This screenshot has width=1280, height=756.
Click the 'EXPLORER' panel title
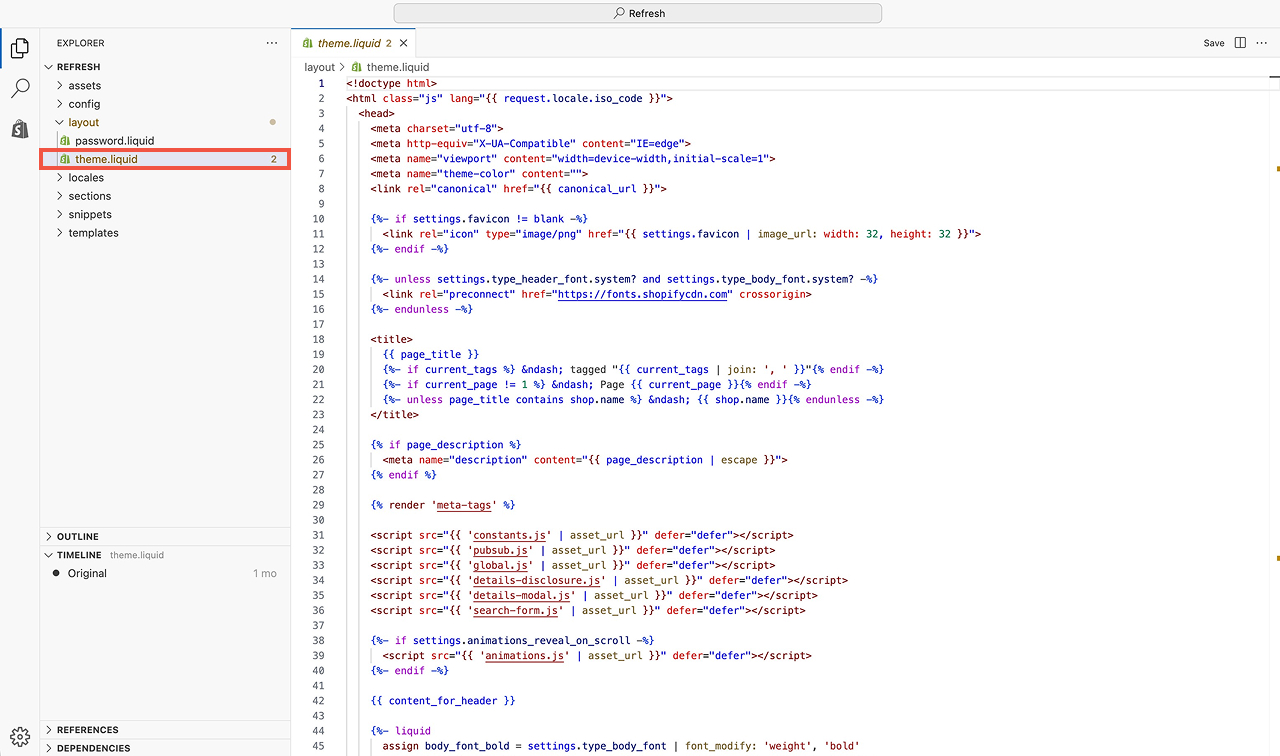pos(81,43)
